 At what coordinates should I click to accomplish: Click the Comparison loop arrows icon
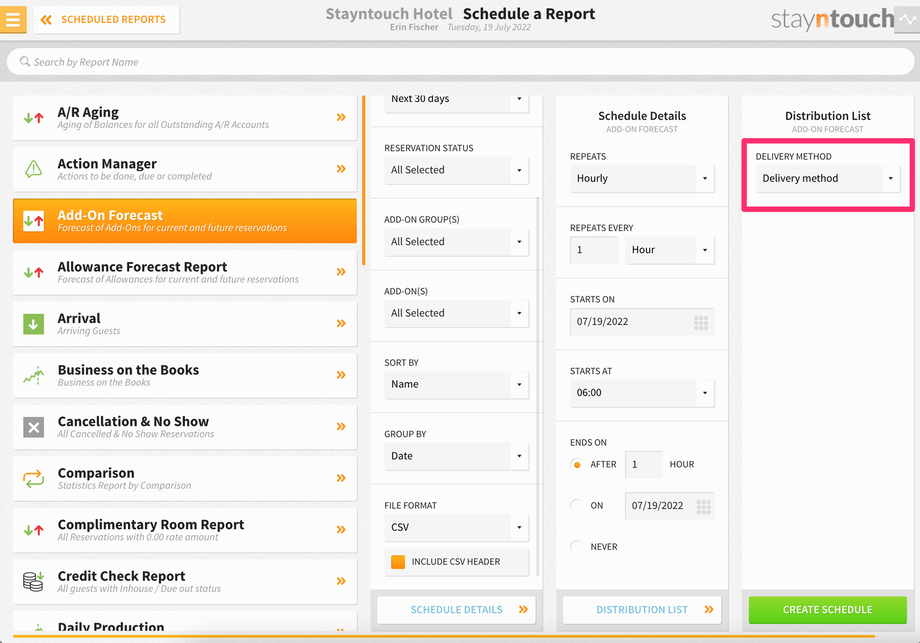click(x=33, y=478)
